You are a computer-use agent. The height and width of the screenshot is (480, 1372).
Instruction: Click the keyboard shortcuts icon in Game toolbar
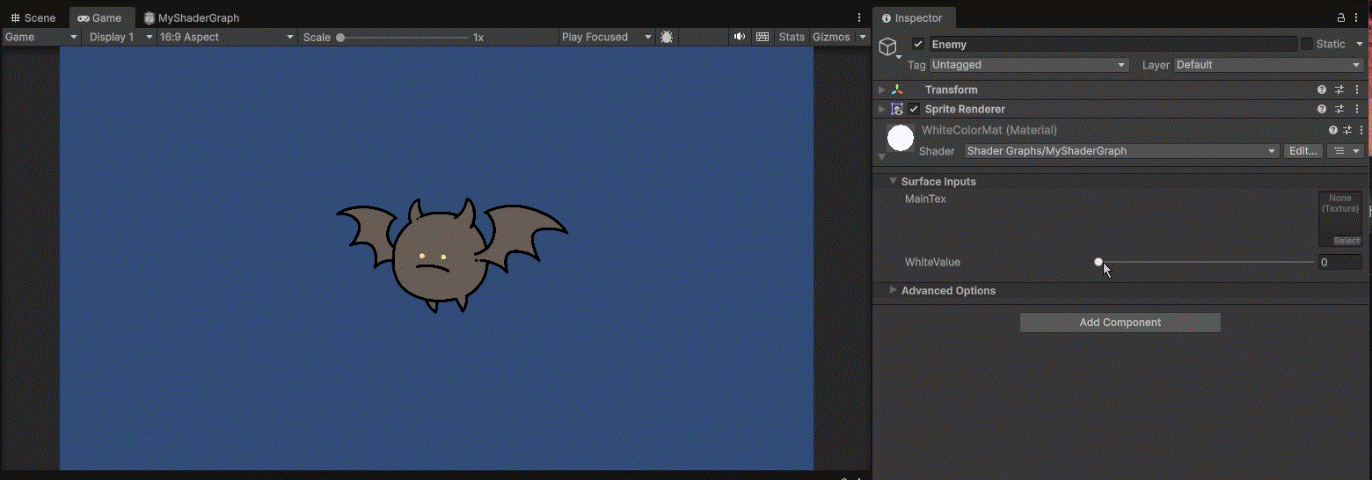tap(763, 37)
